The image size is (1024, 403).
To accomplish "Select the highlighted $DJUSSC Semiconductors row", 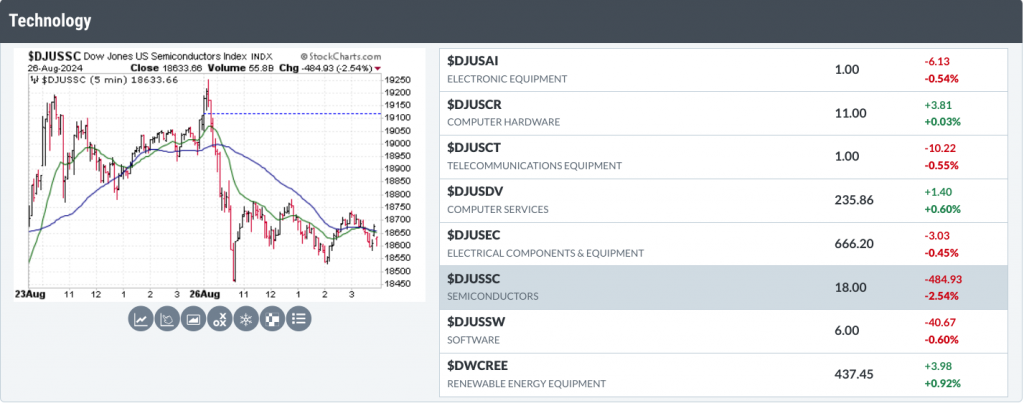I will click(724, 287).
